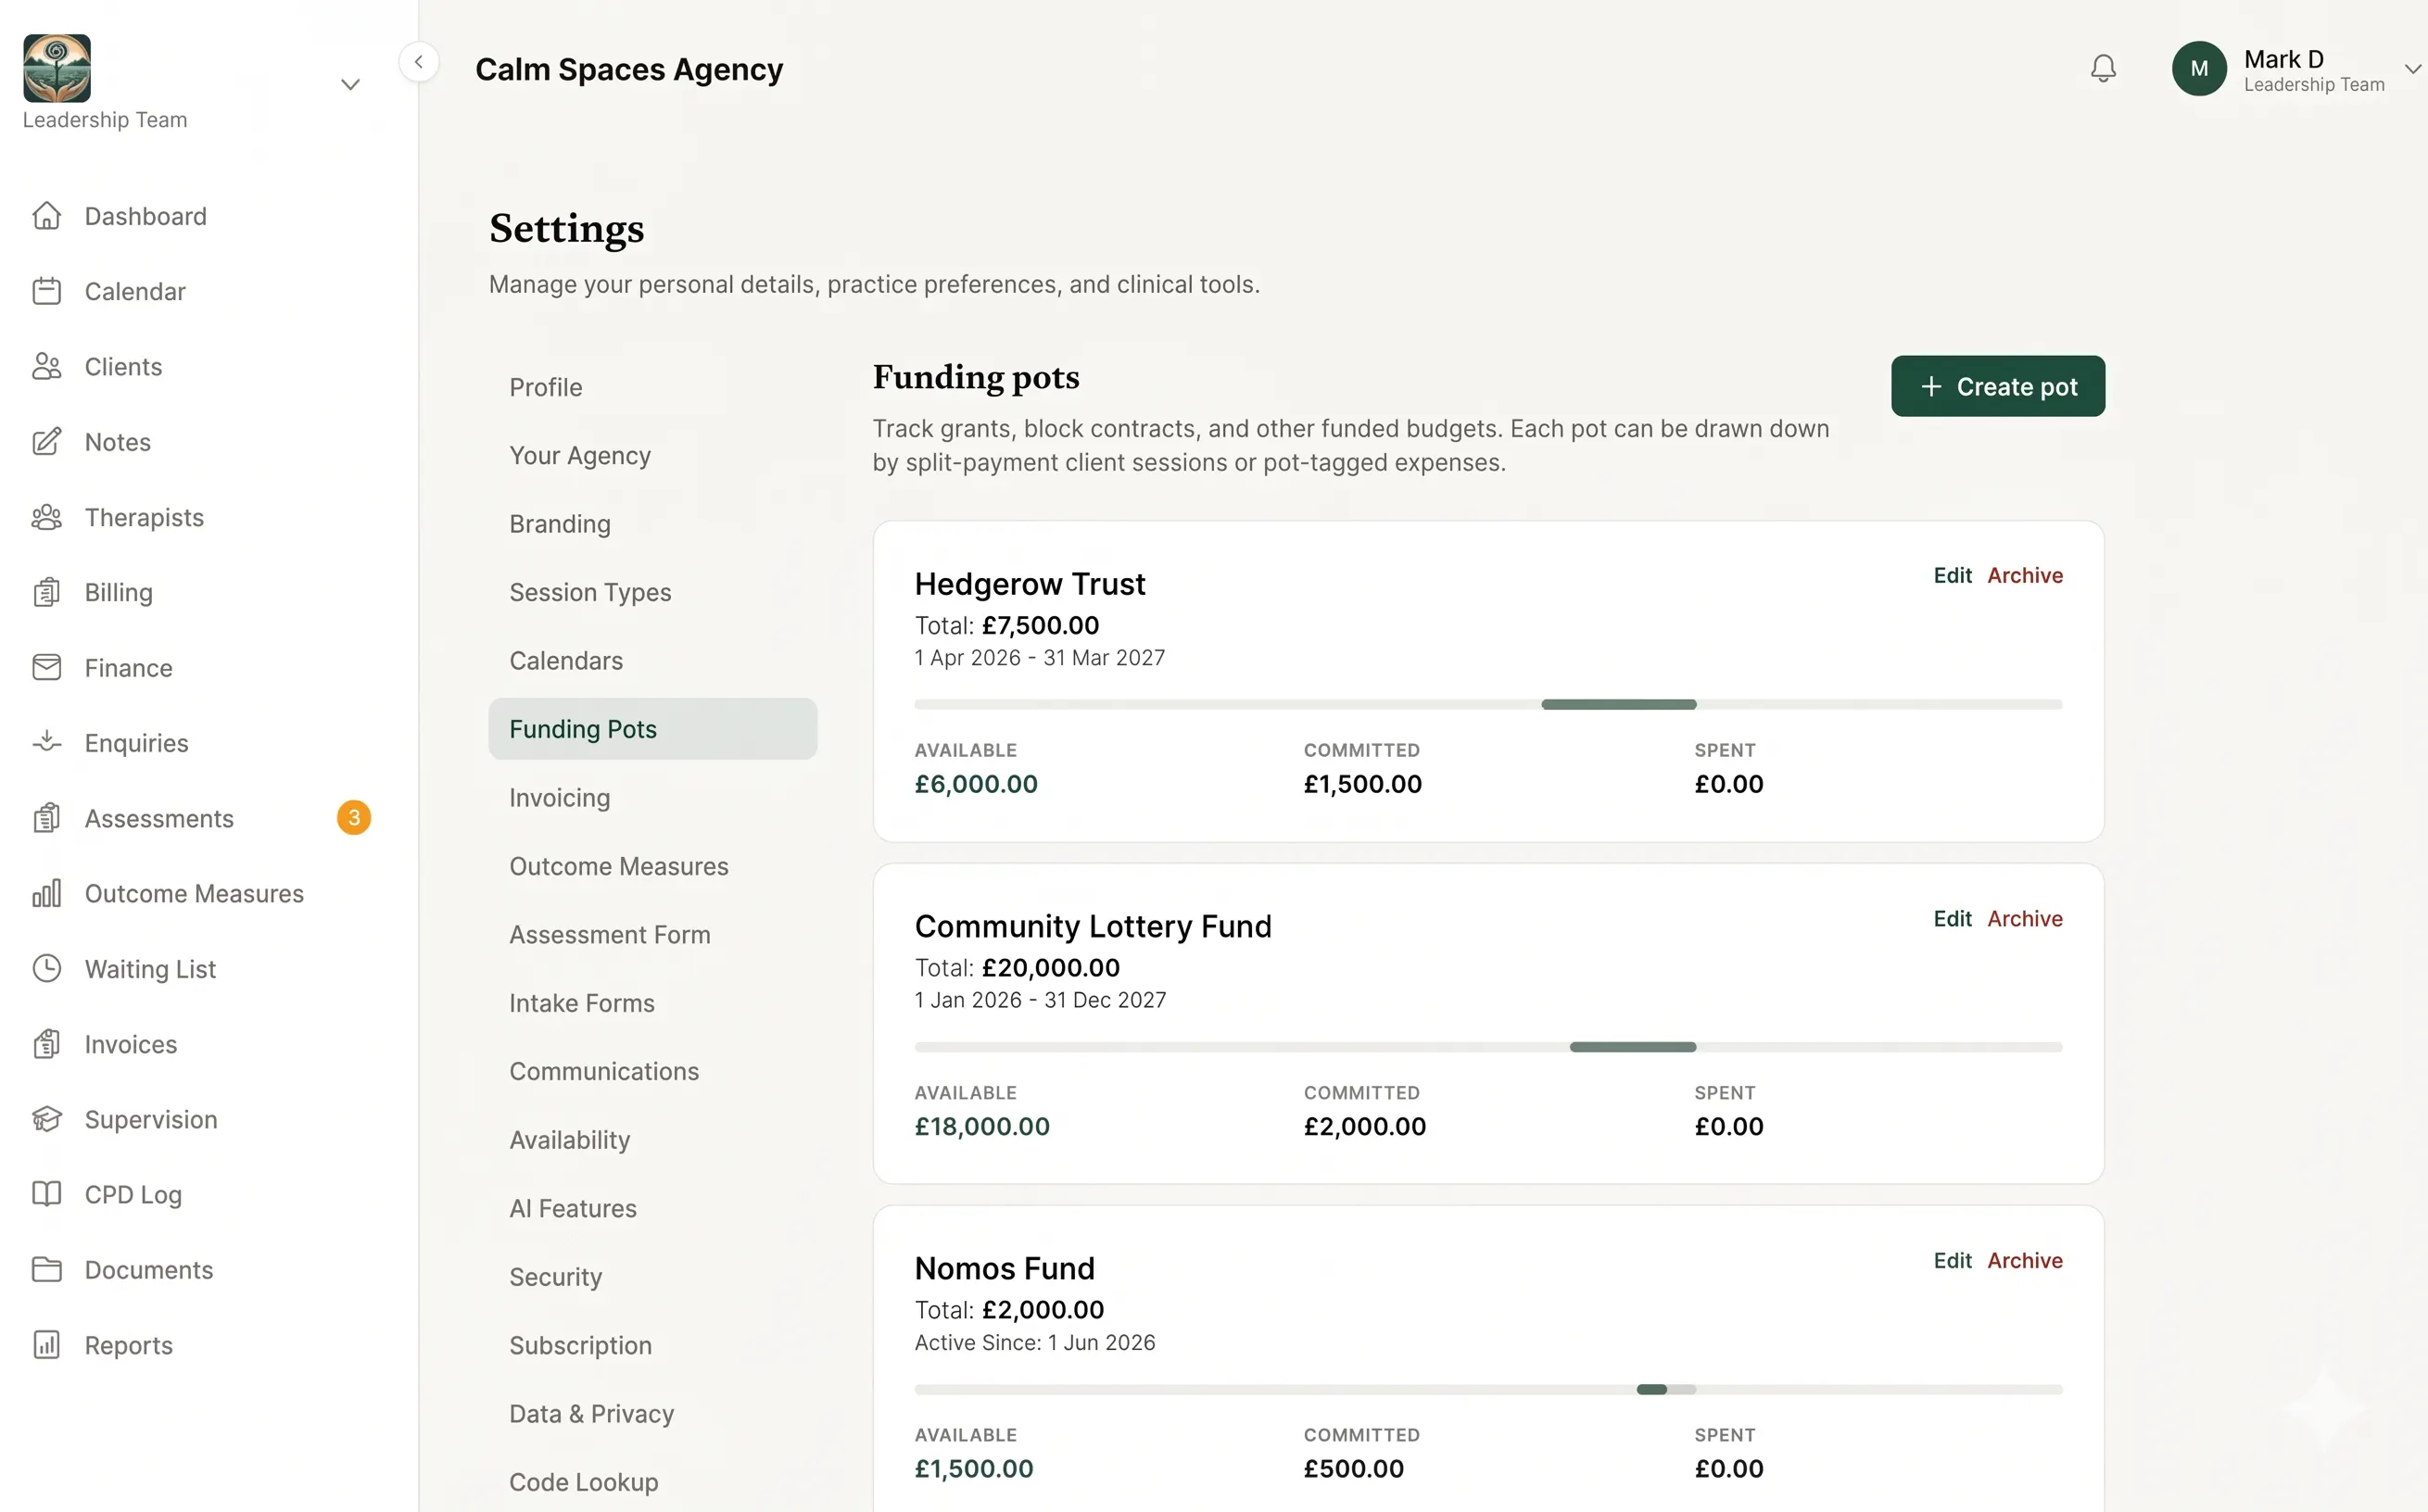The width and height of the screenshot is (2428, 1512).
Task: Open notifications bell icon
Action: (2103, 68)
